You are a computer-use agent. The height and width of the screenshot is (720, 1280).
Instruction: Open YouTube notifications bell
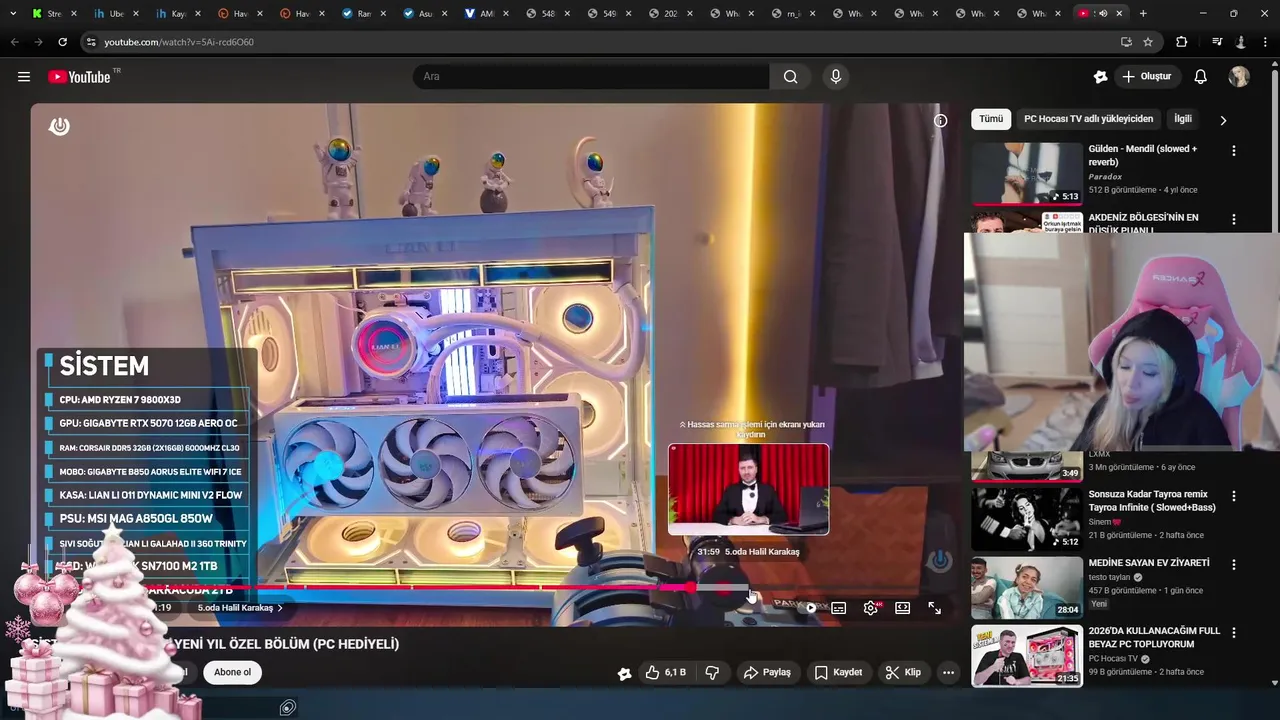(1201, 77)
